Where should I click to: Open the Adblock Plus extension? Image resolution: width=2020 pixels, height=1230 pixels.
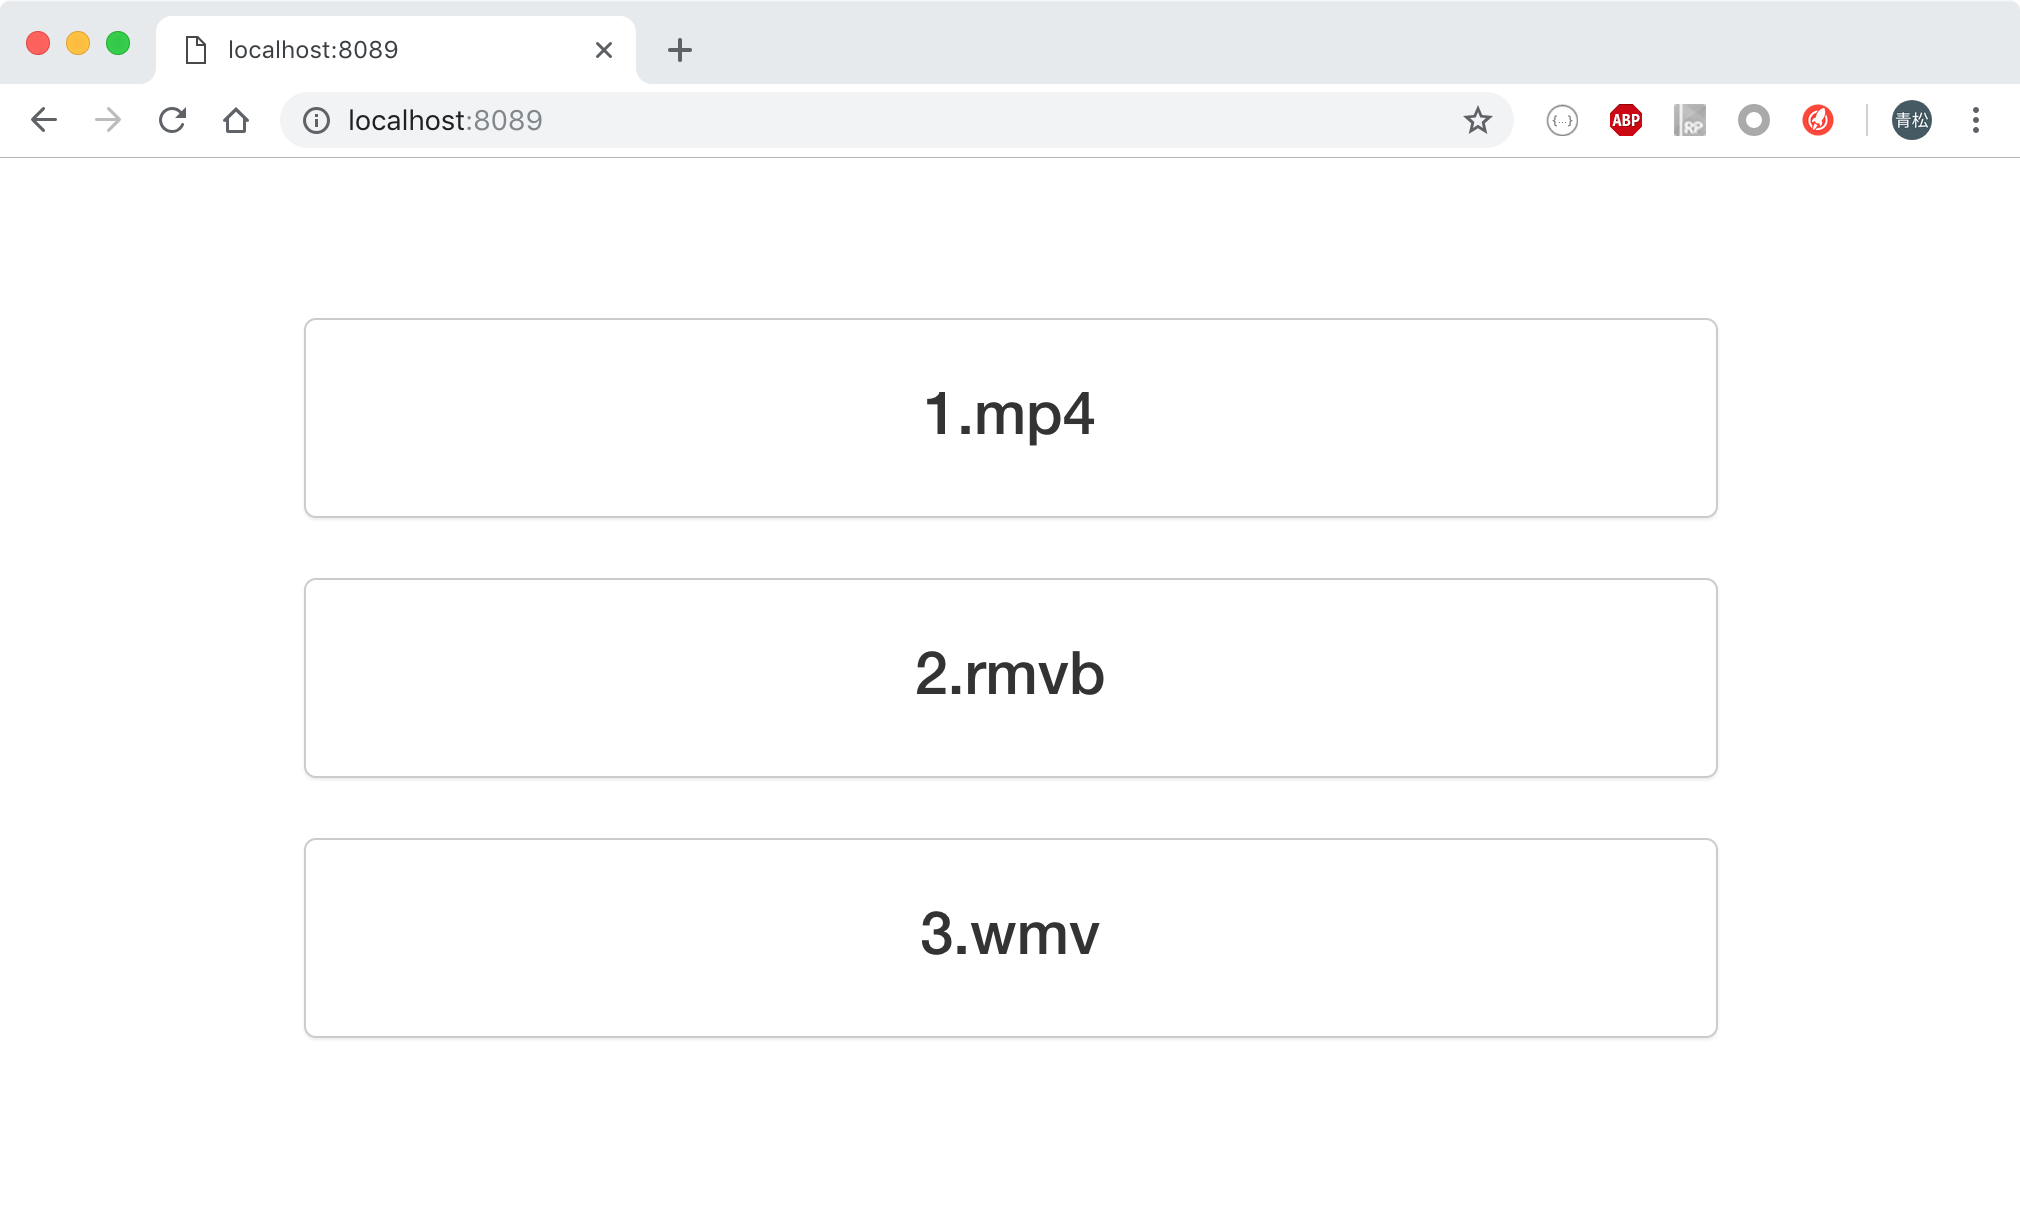[x=1625, y=121]
